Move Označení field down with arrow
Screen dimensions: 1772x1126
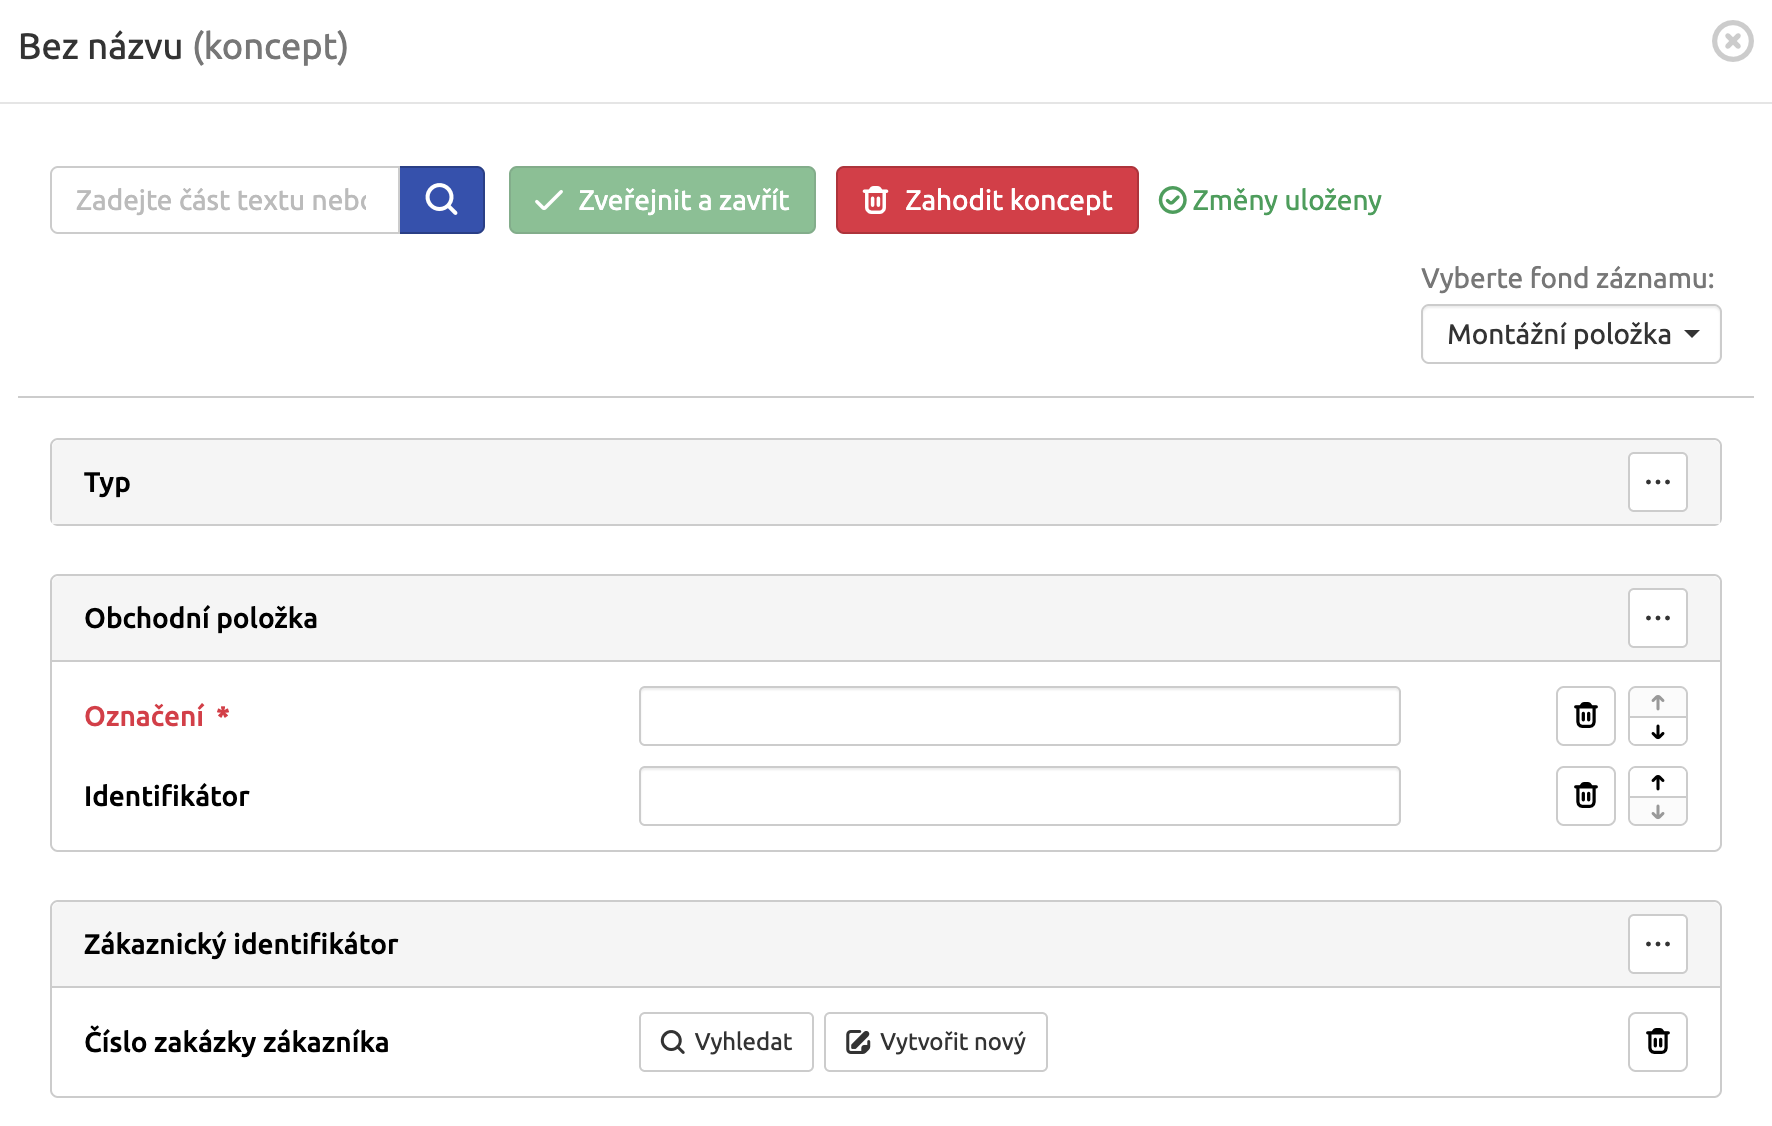point(1657,732)
